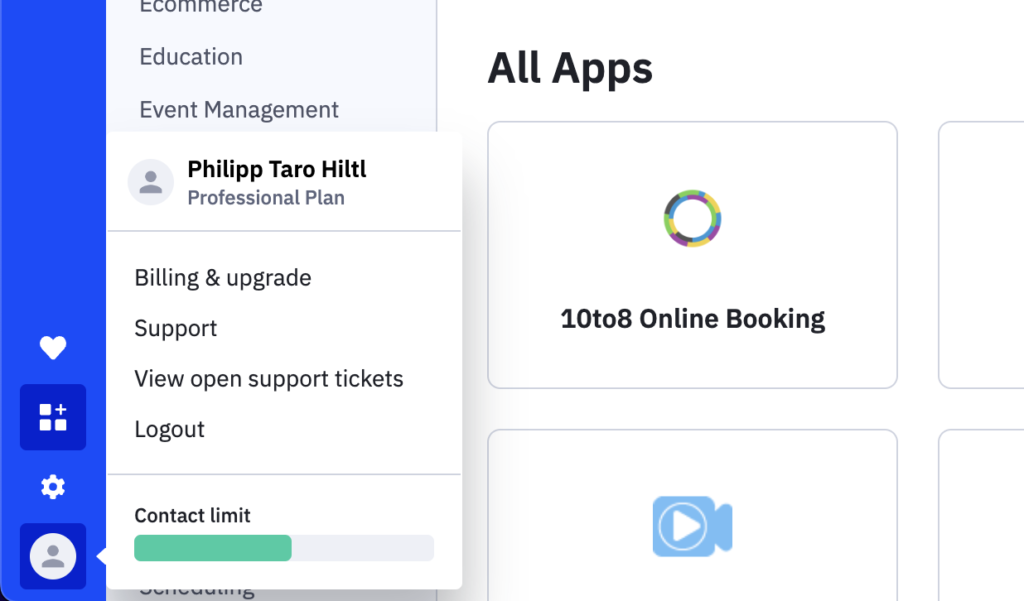This screenshot has width=1024, height=601.
Task: Select View open support tickets
Action: 269,379
